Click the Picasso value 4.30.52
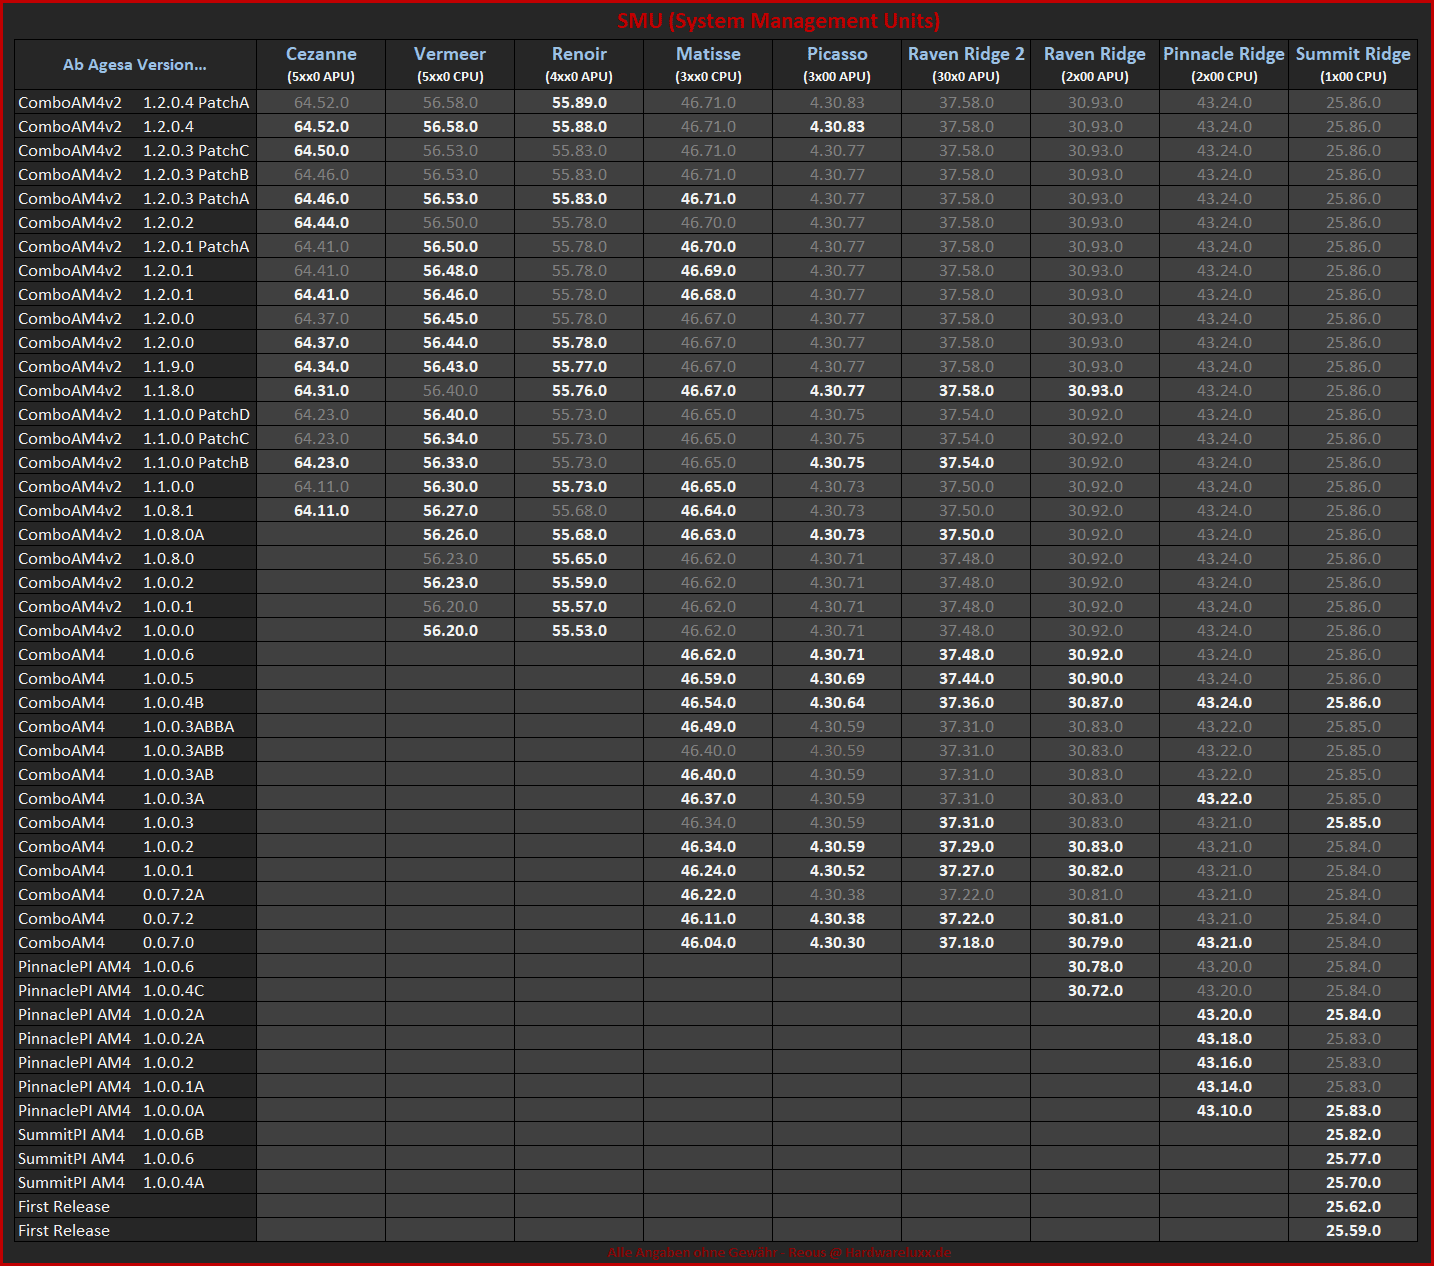 click(x=837, y=870)
